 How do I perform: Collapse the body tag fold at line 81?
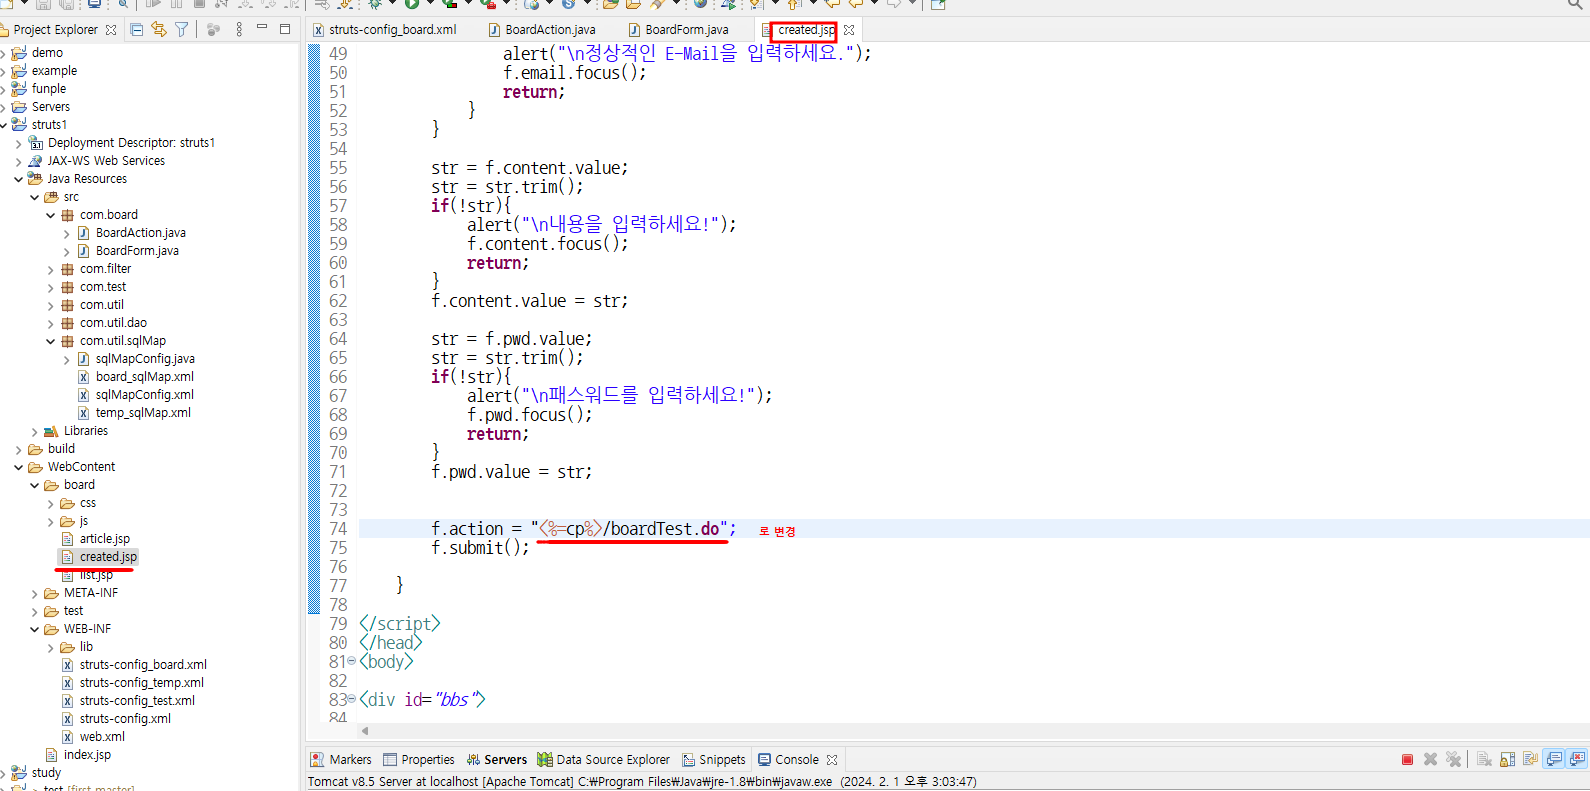[351, 661]
